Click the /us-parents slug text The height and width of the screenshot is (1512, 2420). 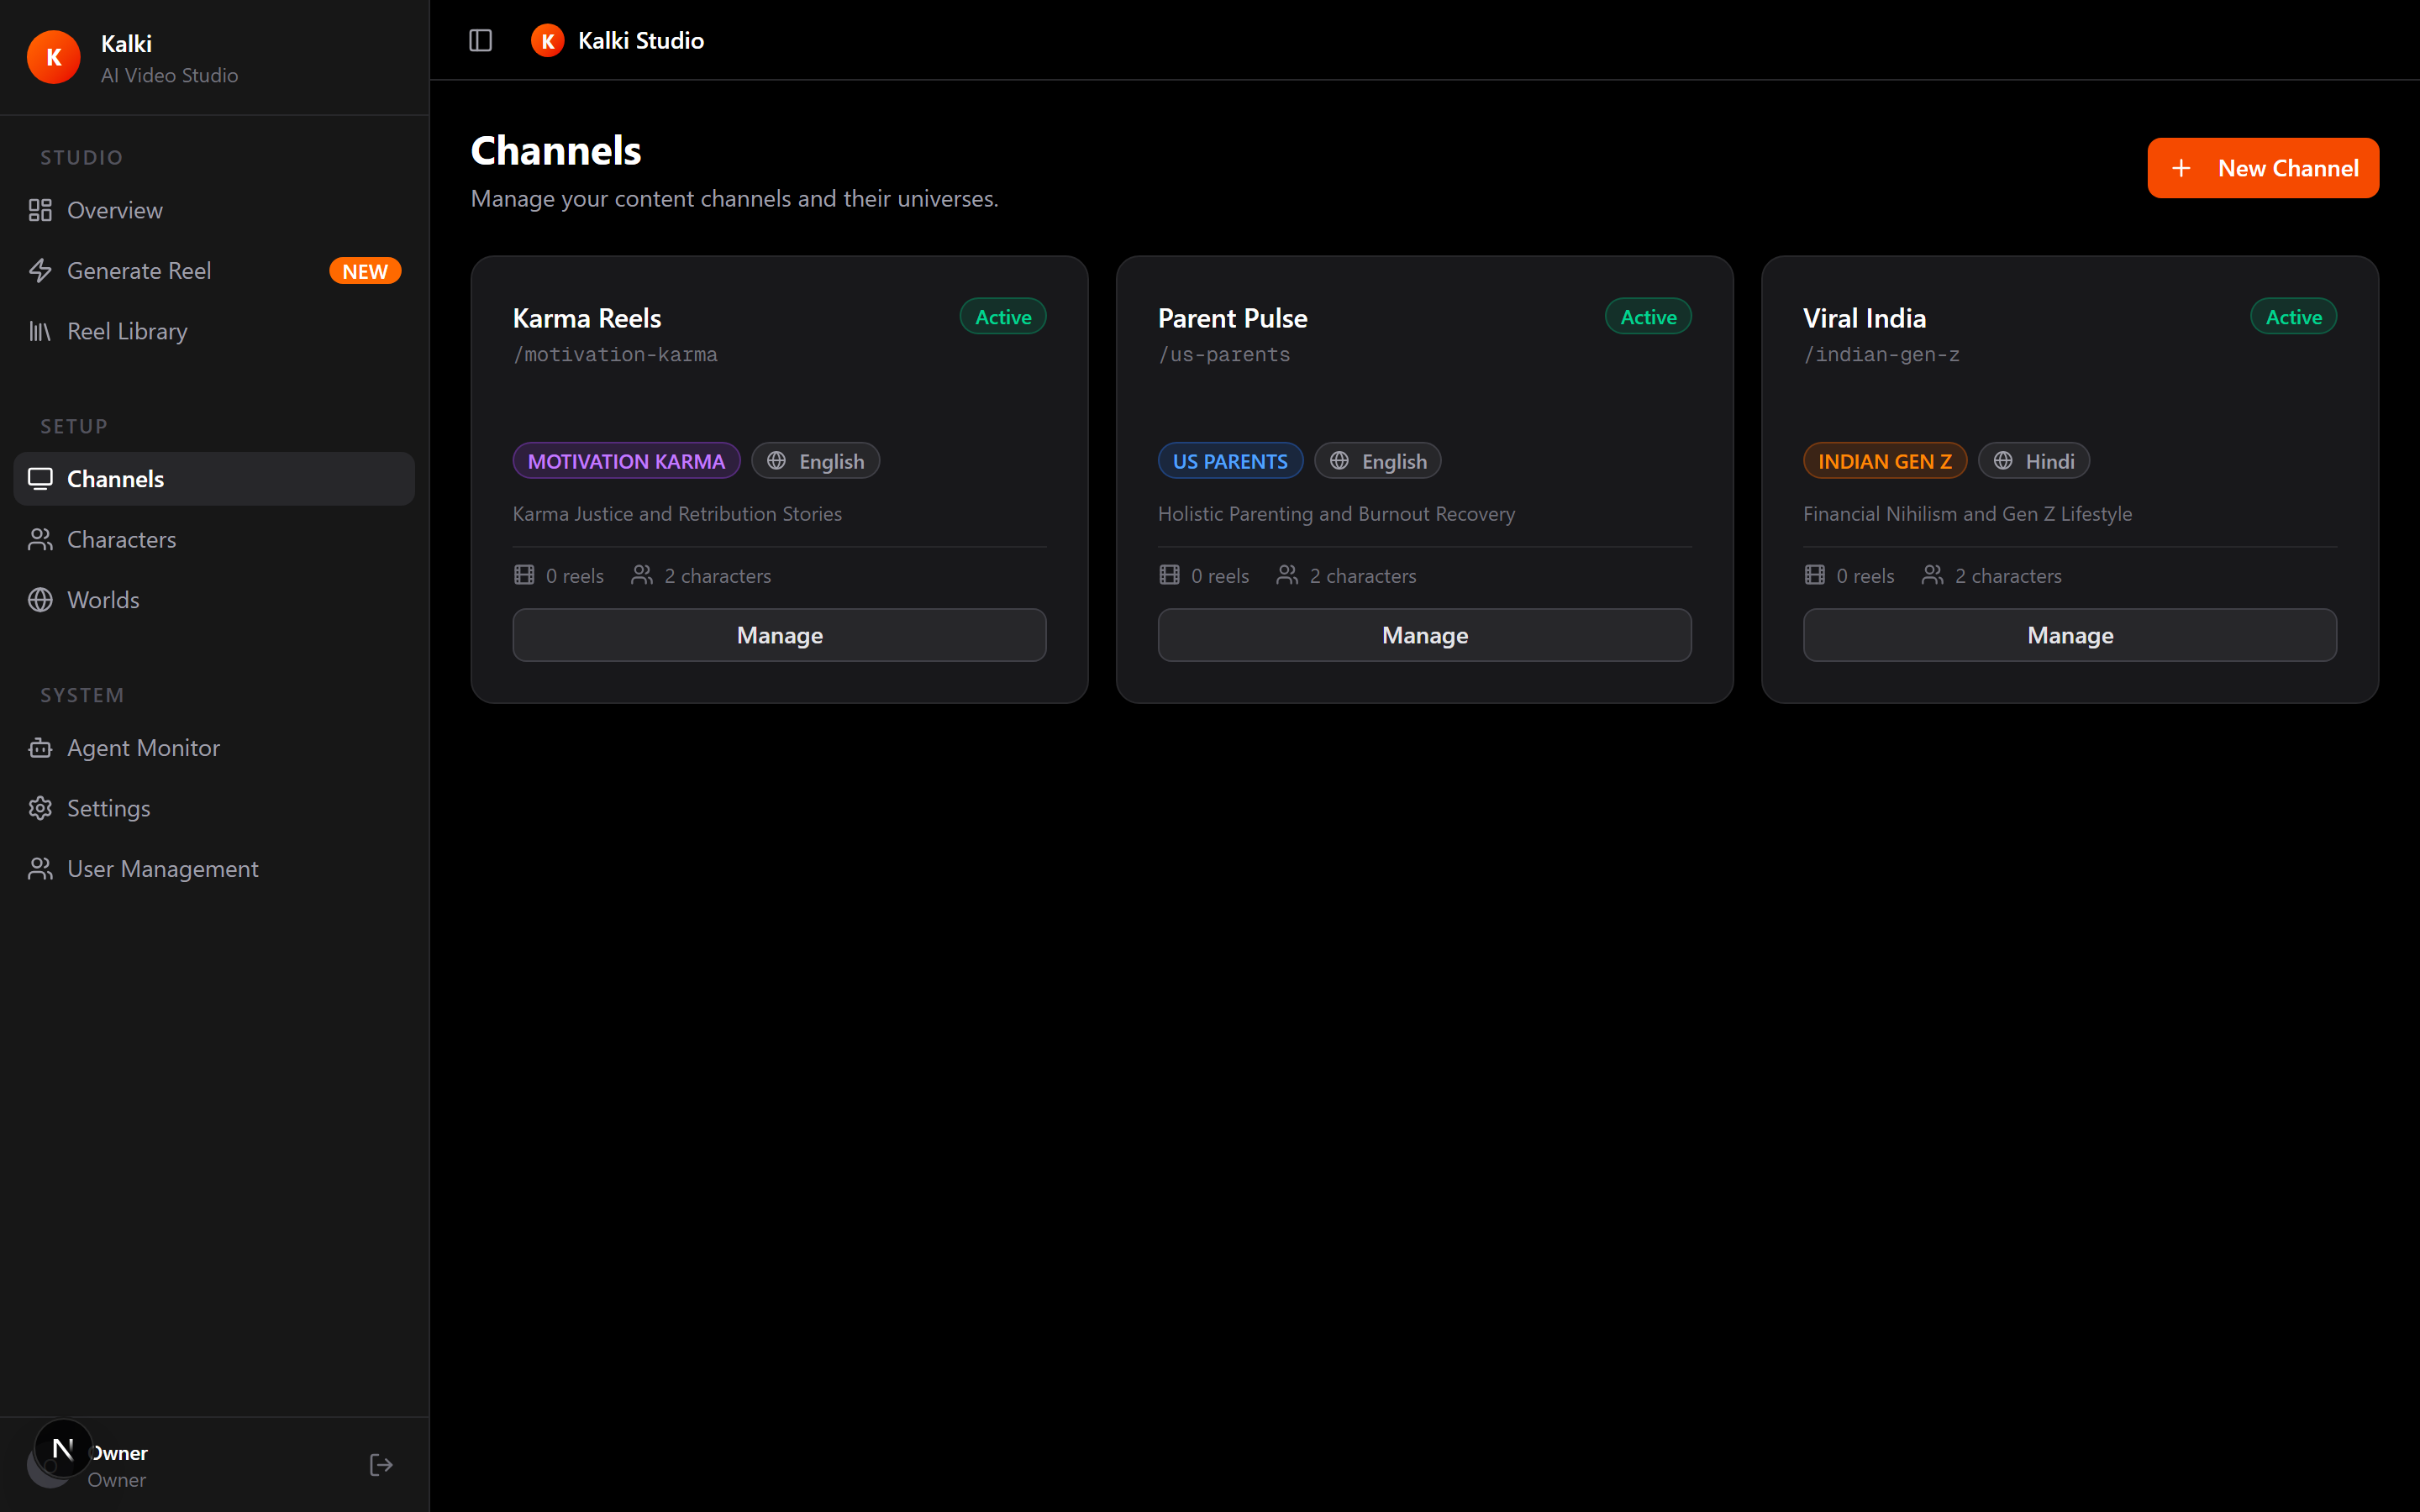1224,354
